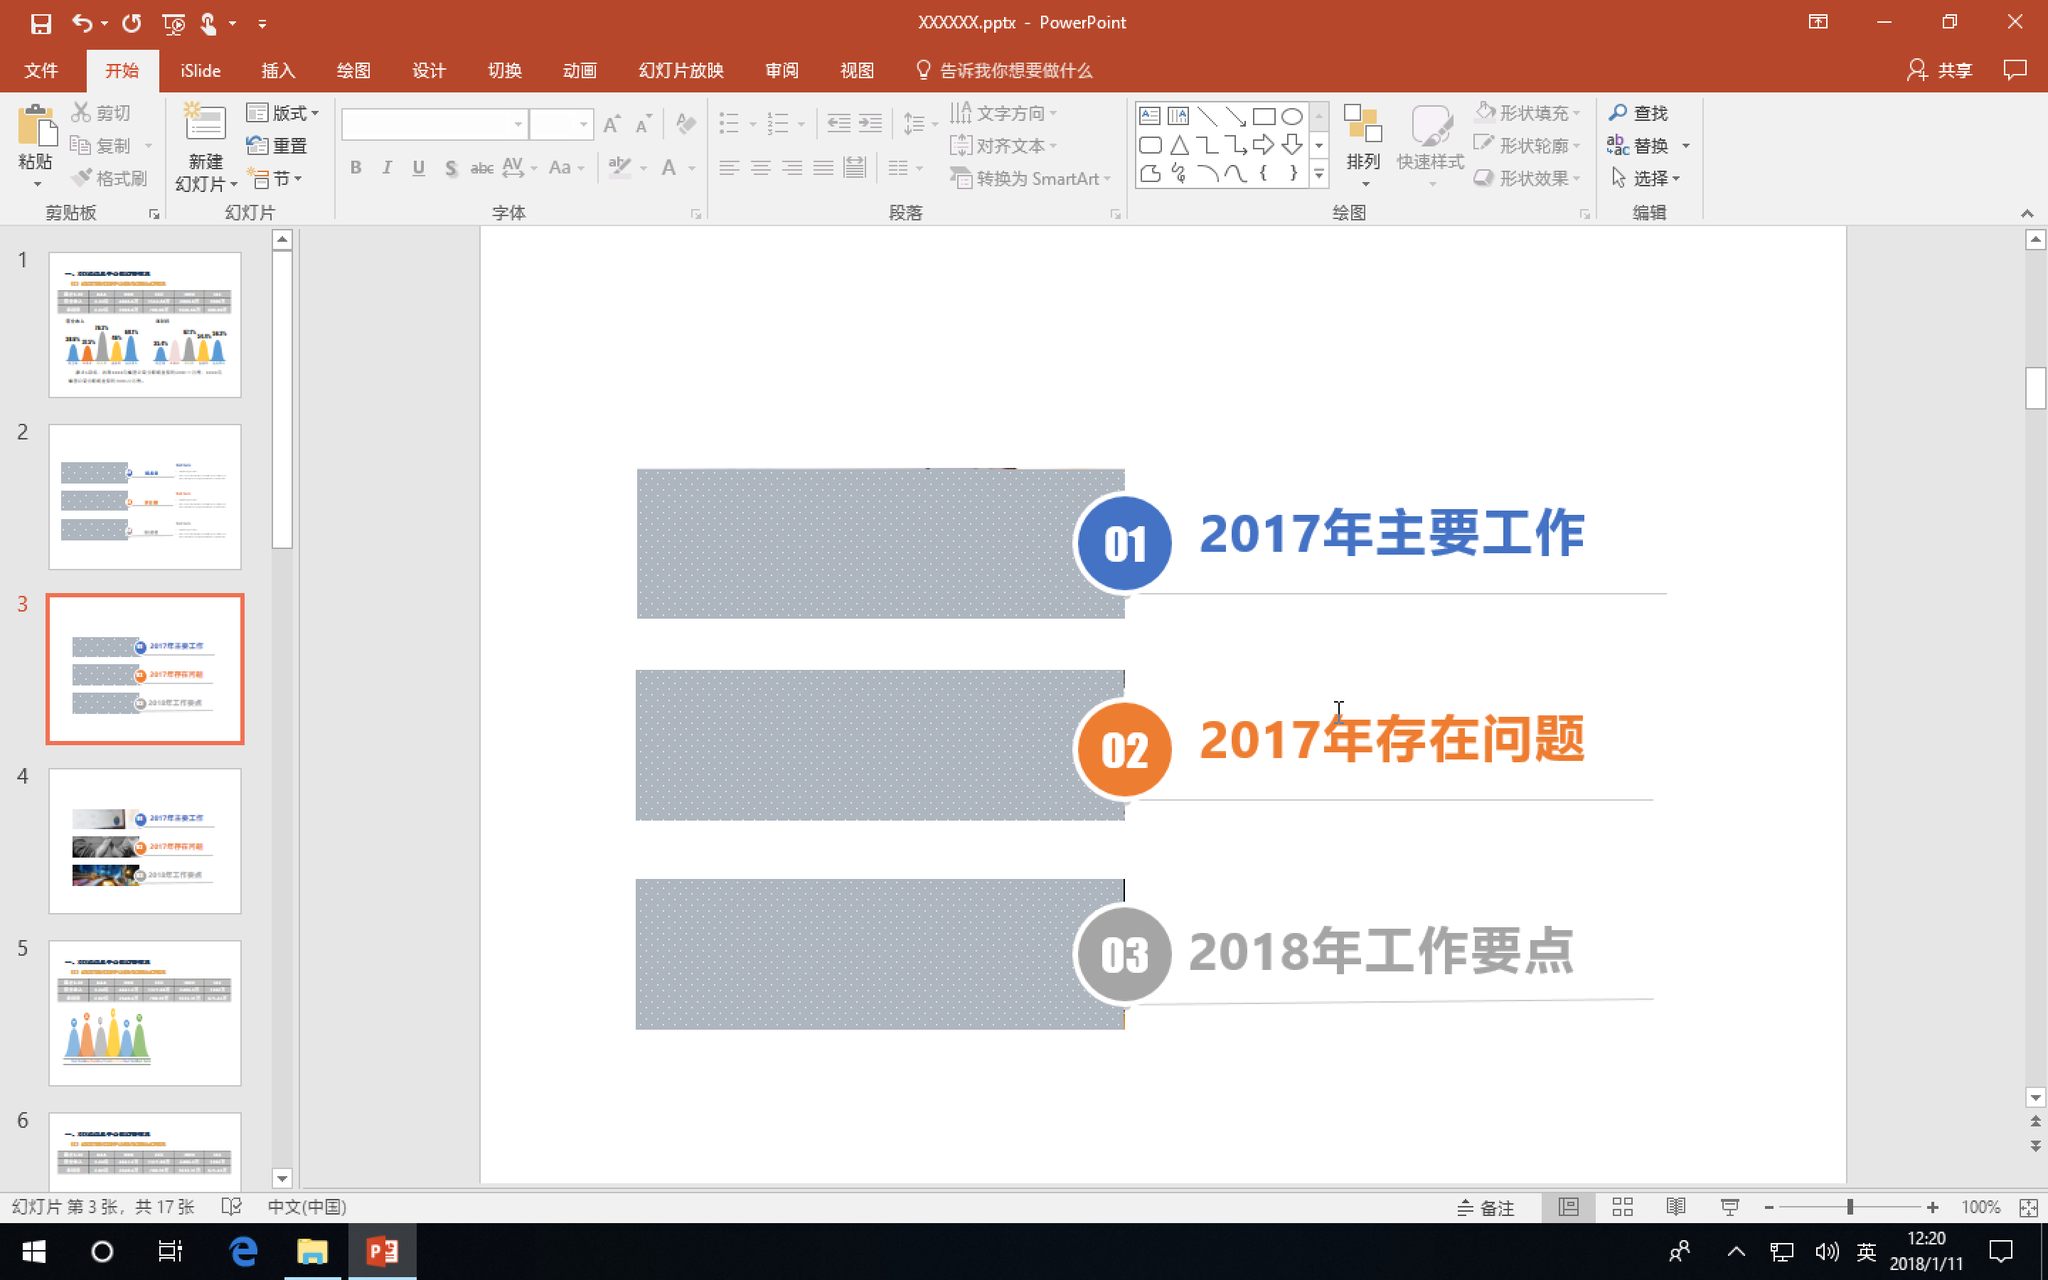Switch to Slide Sorter view icon
Image resolution: width=2048 pixels, height=1280 pixels.
(x=1622, y=1207)
